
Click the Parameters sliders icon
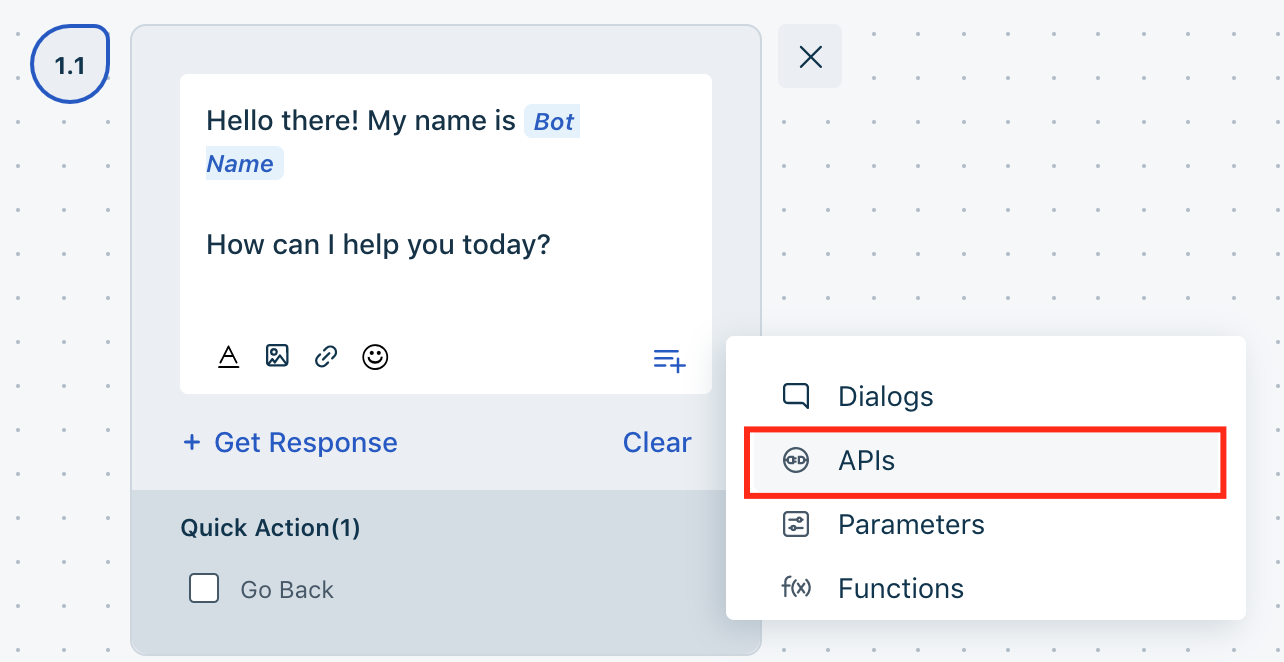797,523
